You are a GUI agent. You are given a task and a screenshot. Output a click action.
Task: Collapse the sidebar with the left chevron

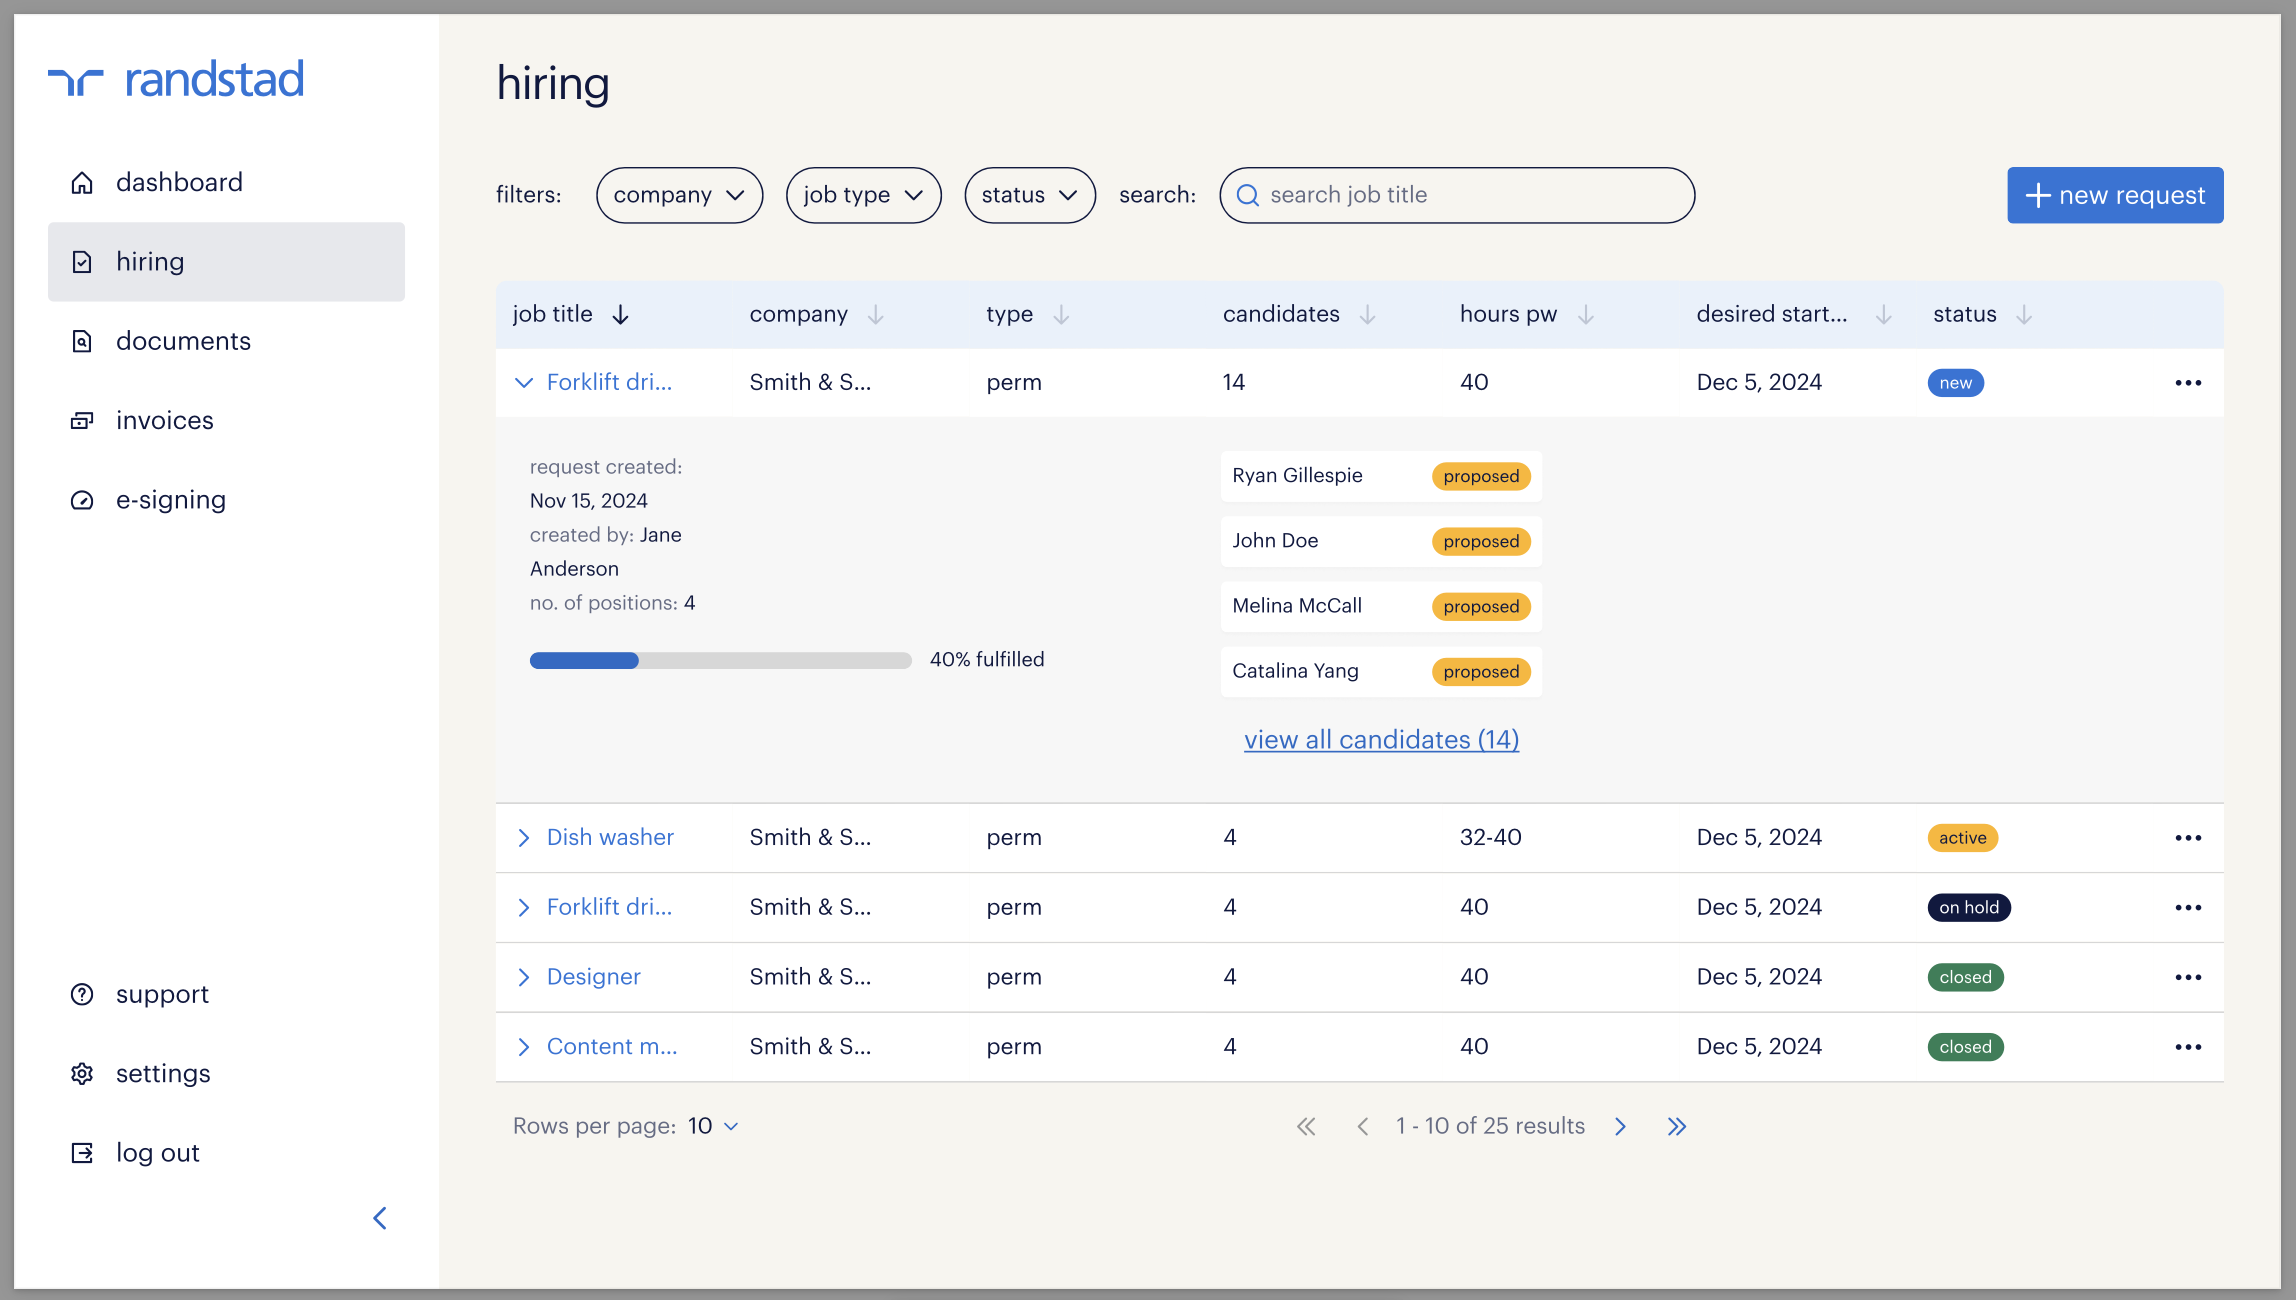(380, 1218)
